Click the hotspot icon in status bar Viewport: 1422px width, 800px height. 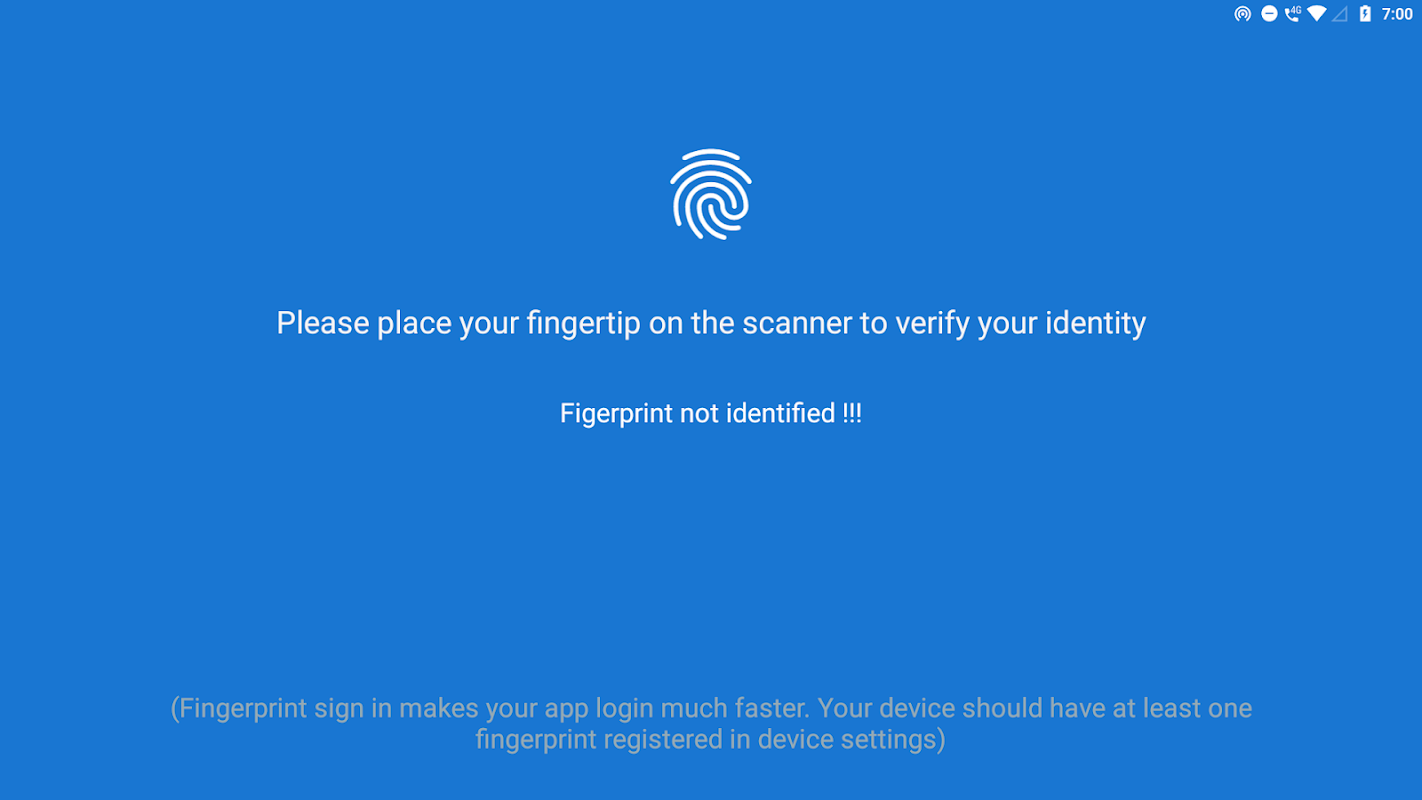[x=1242, y=14]
